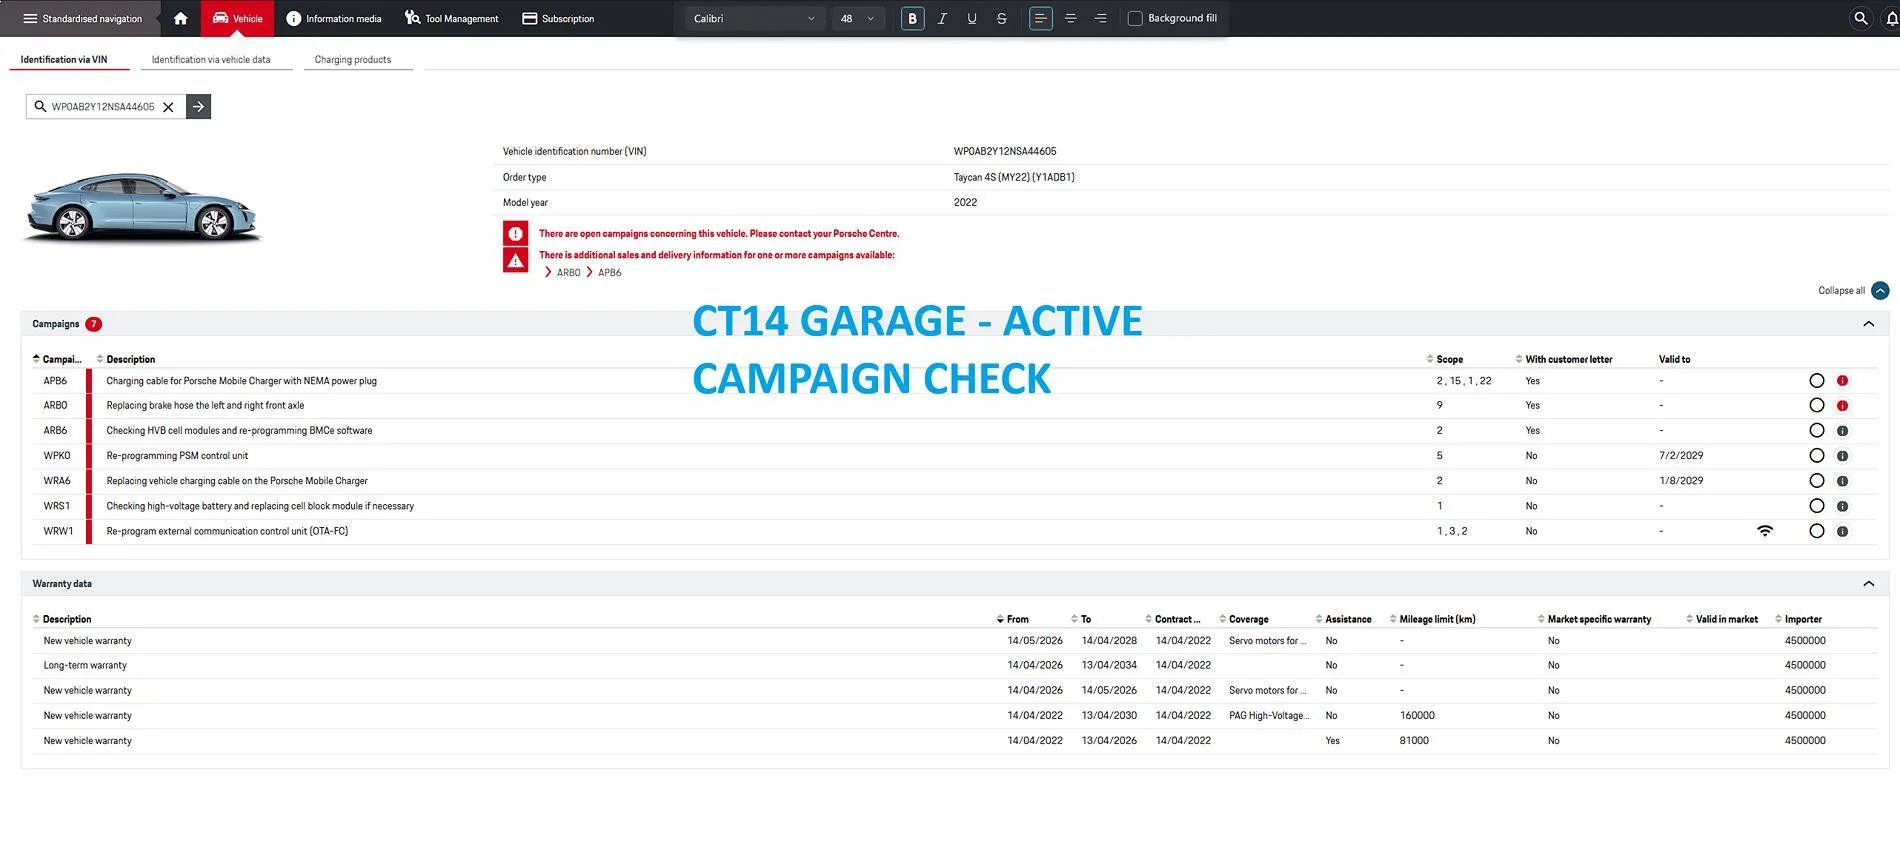Image resolution: width=1900 pixels, height=861 pixels.
Task: Sort warranty by From column
Action: pyautogui.click(x=1013, y=619)
